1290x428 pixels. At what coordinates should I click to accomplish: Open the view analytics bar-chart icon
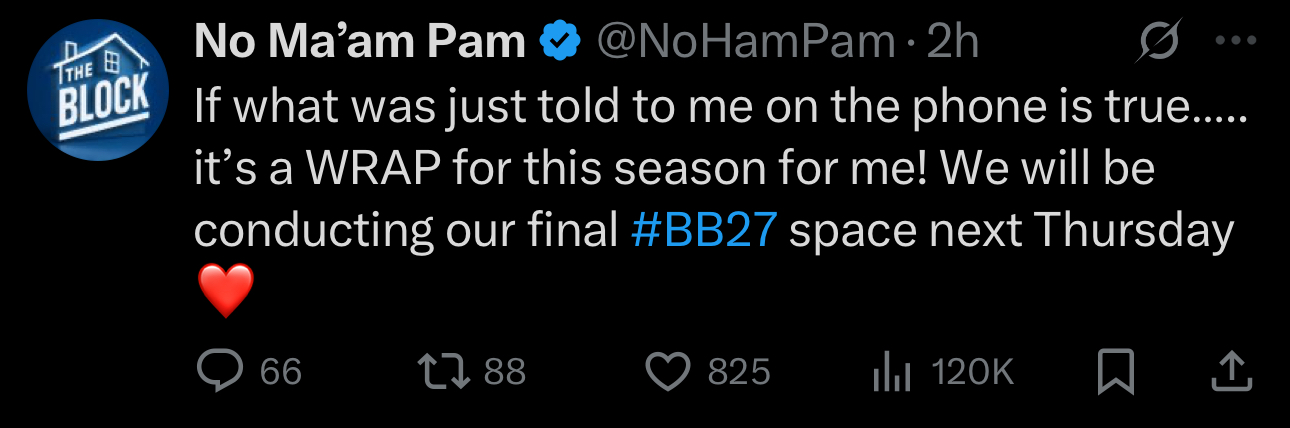tap(892, 374)
